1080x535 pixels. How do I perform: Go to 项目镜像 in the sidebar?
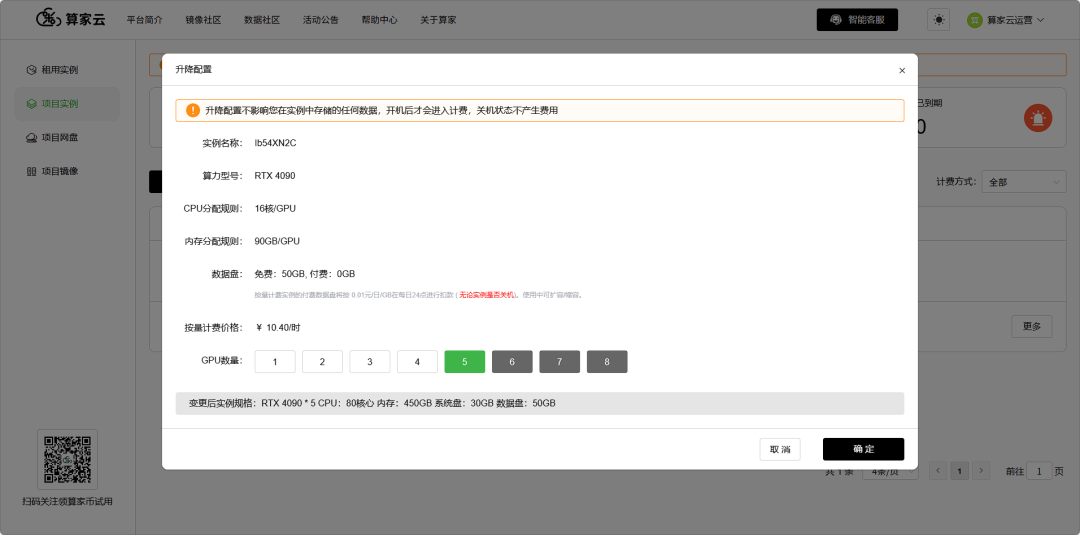coord(68,171)
